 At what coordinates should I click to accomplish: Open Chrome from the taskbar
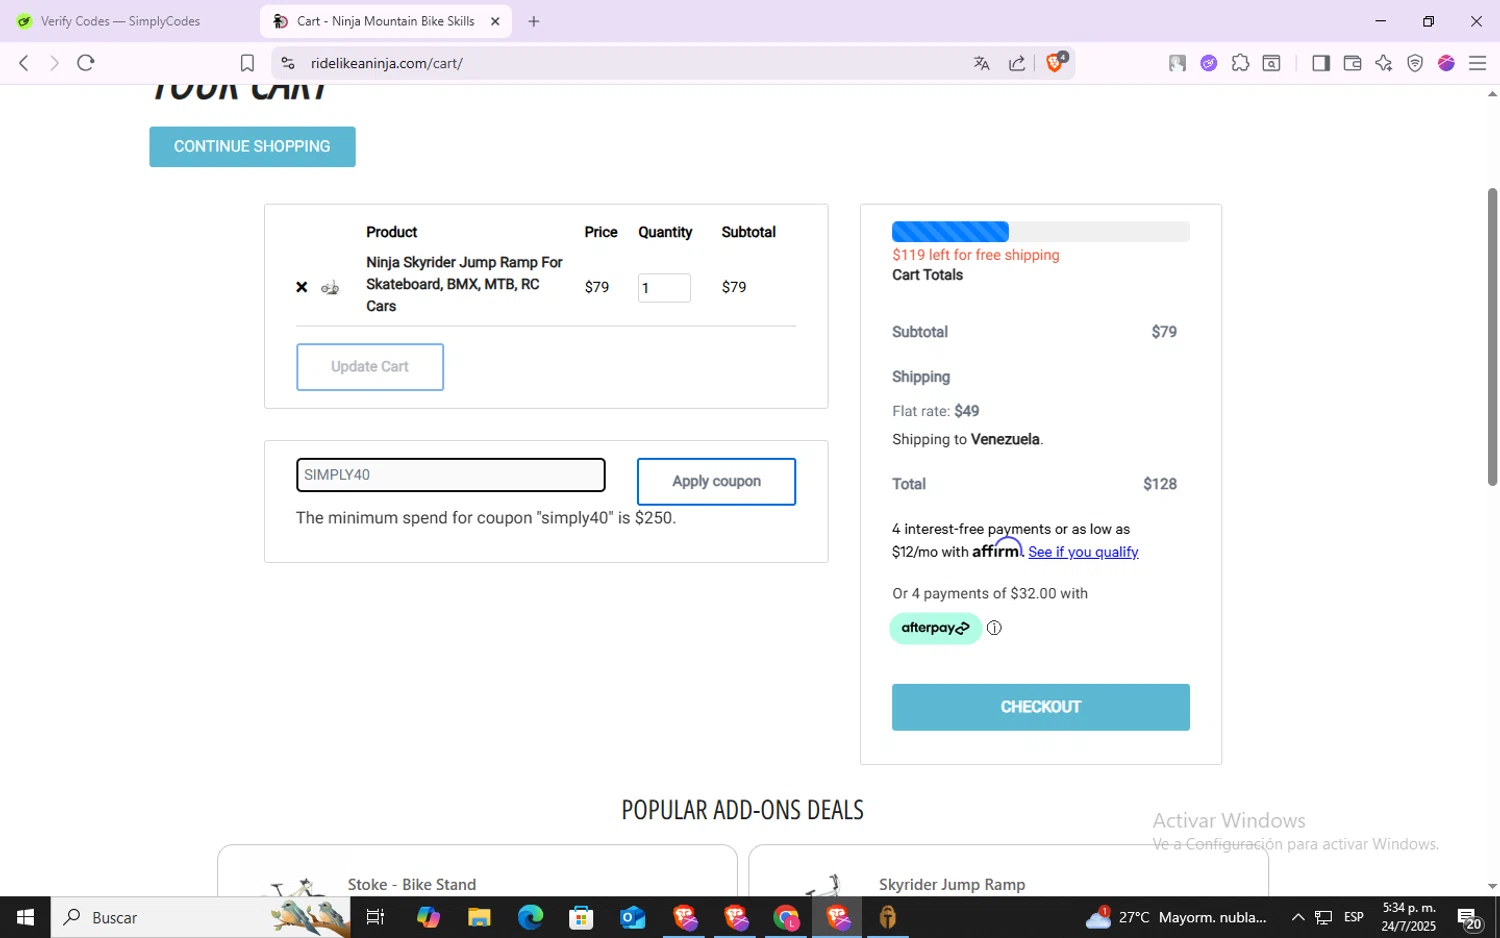click(x=786, y=917)
